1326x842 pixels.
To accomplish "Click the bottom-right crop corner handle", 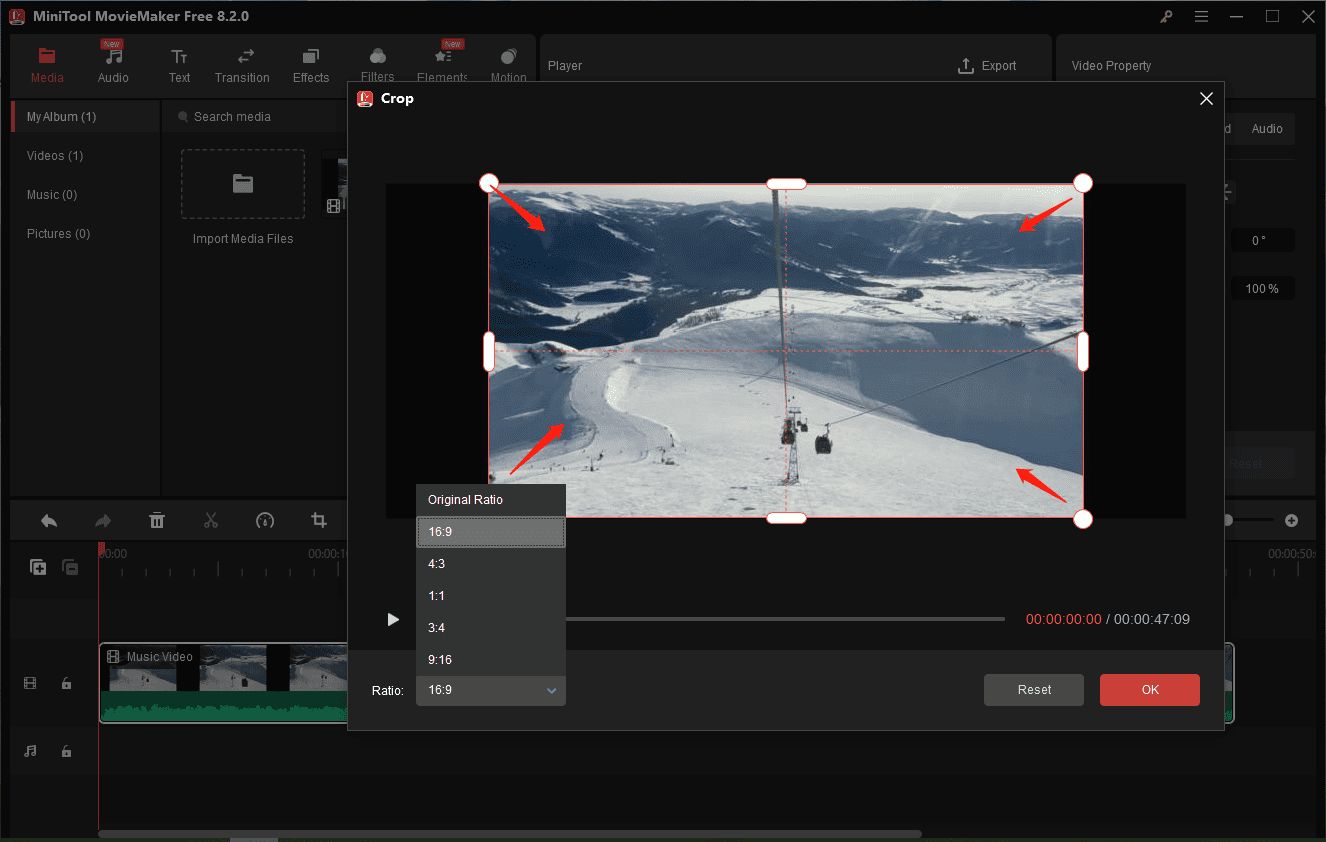I will coord(1083,519).
